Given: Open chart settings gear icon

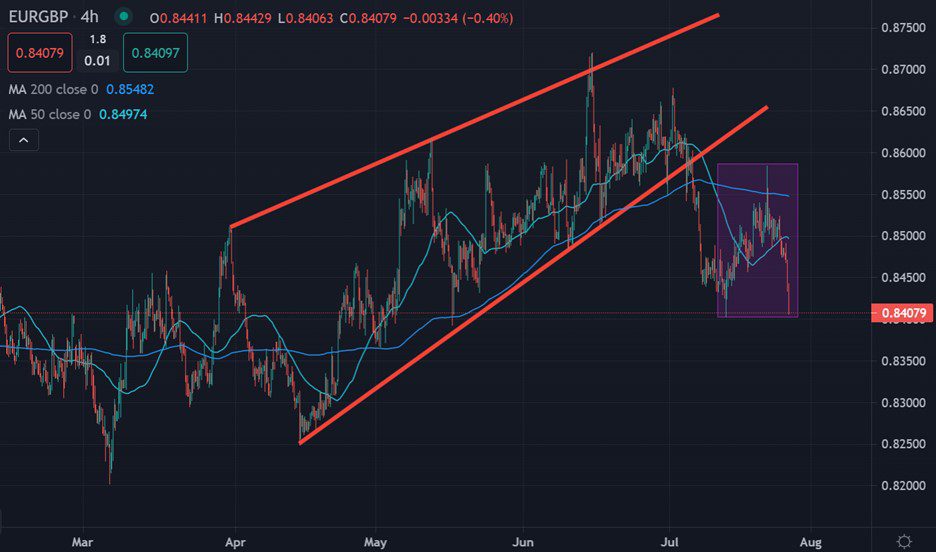Looking at the screenshot, I should click(x=904, y=541).
